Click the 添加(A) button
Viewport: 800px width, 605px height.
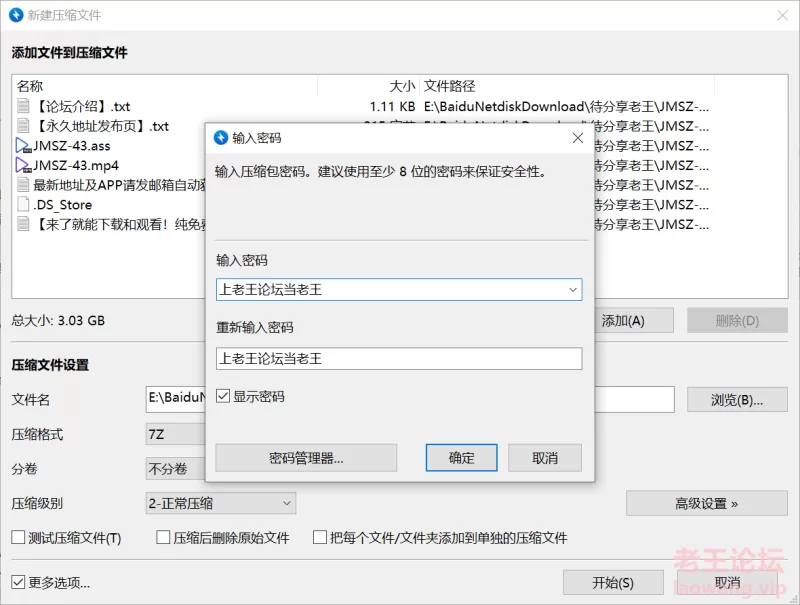pyautogui.click(x=634, y=320)
